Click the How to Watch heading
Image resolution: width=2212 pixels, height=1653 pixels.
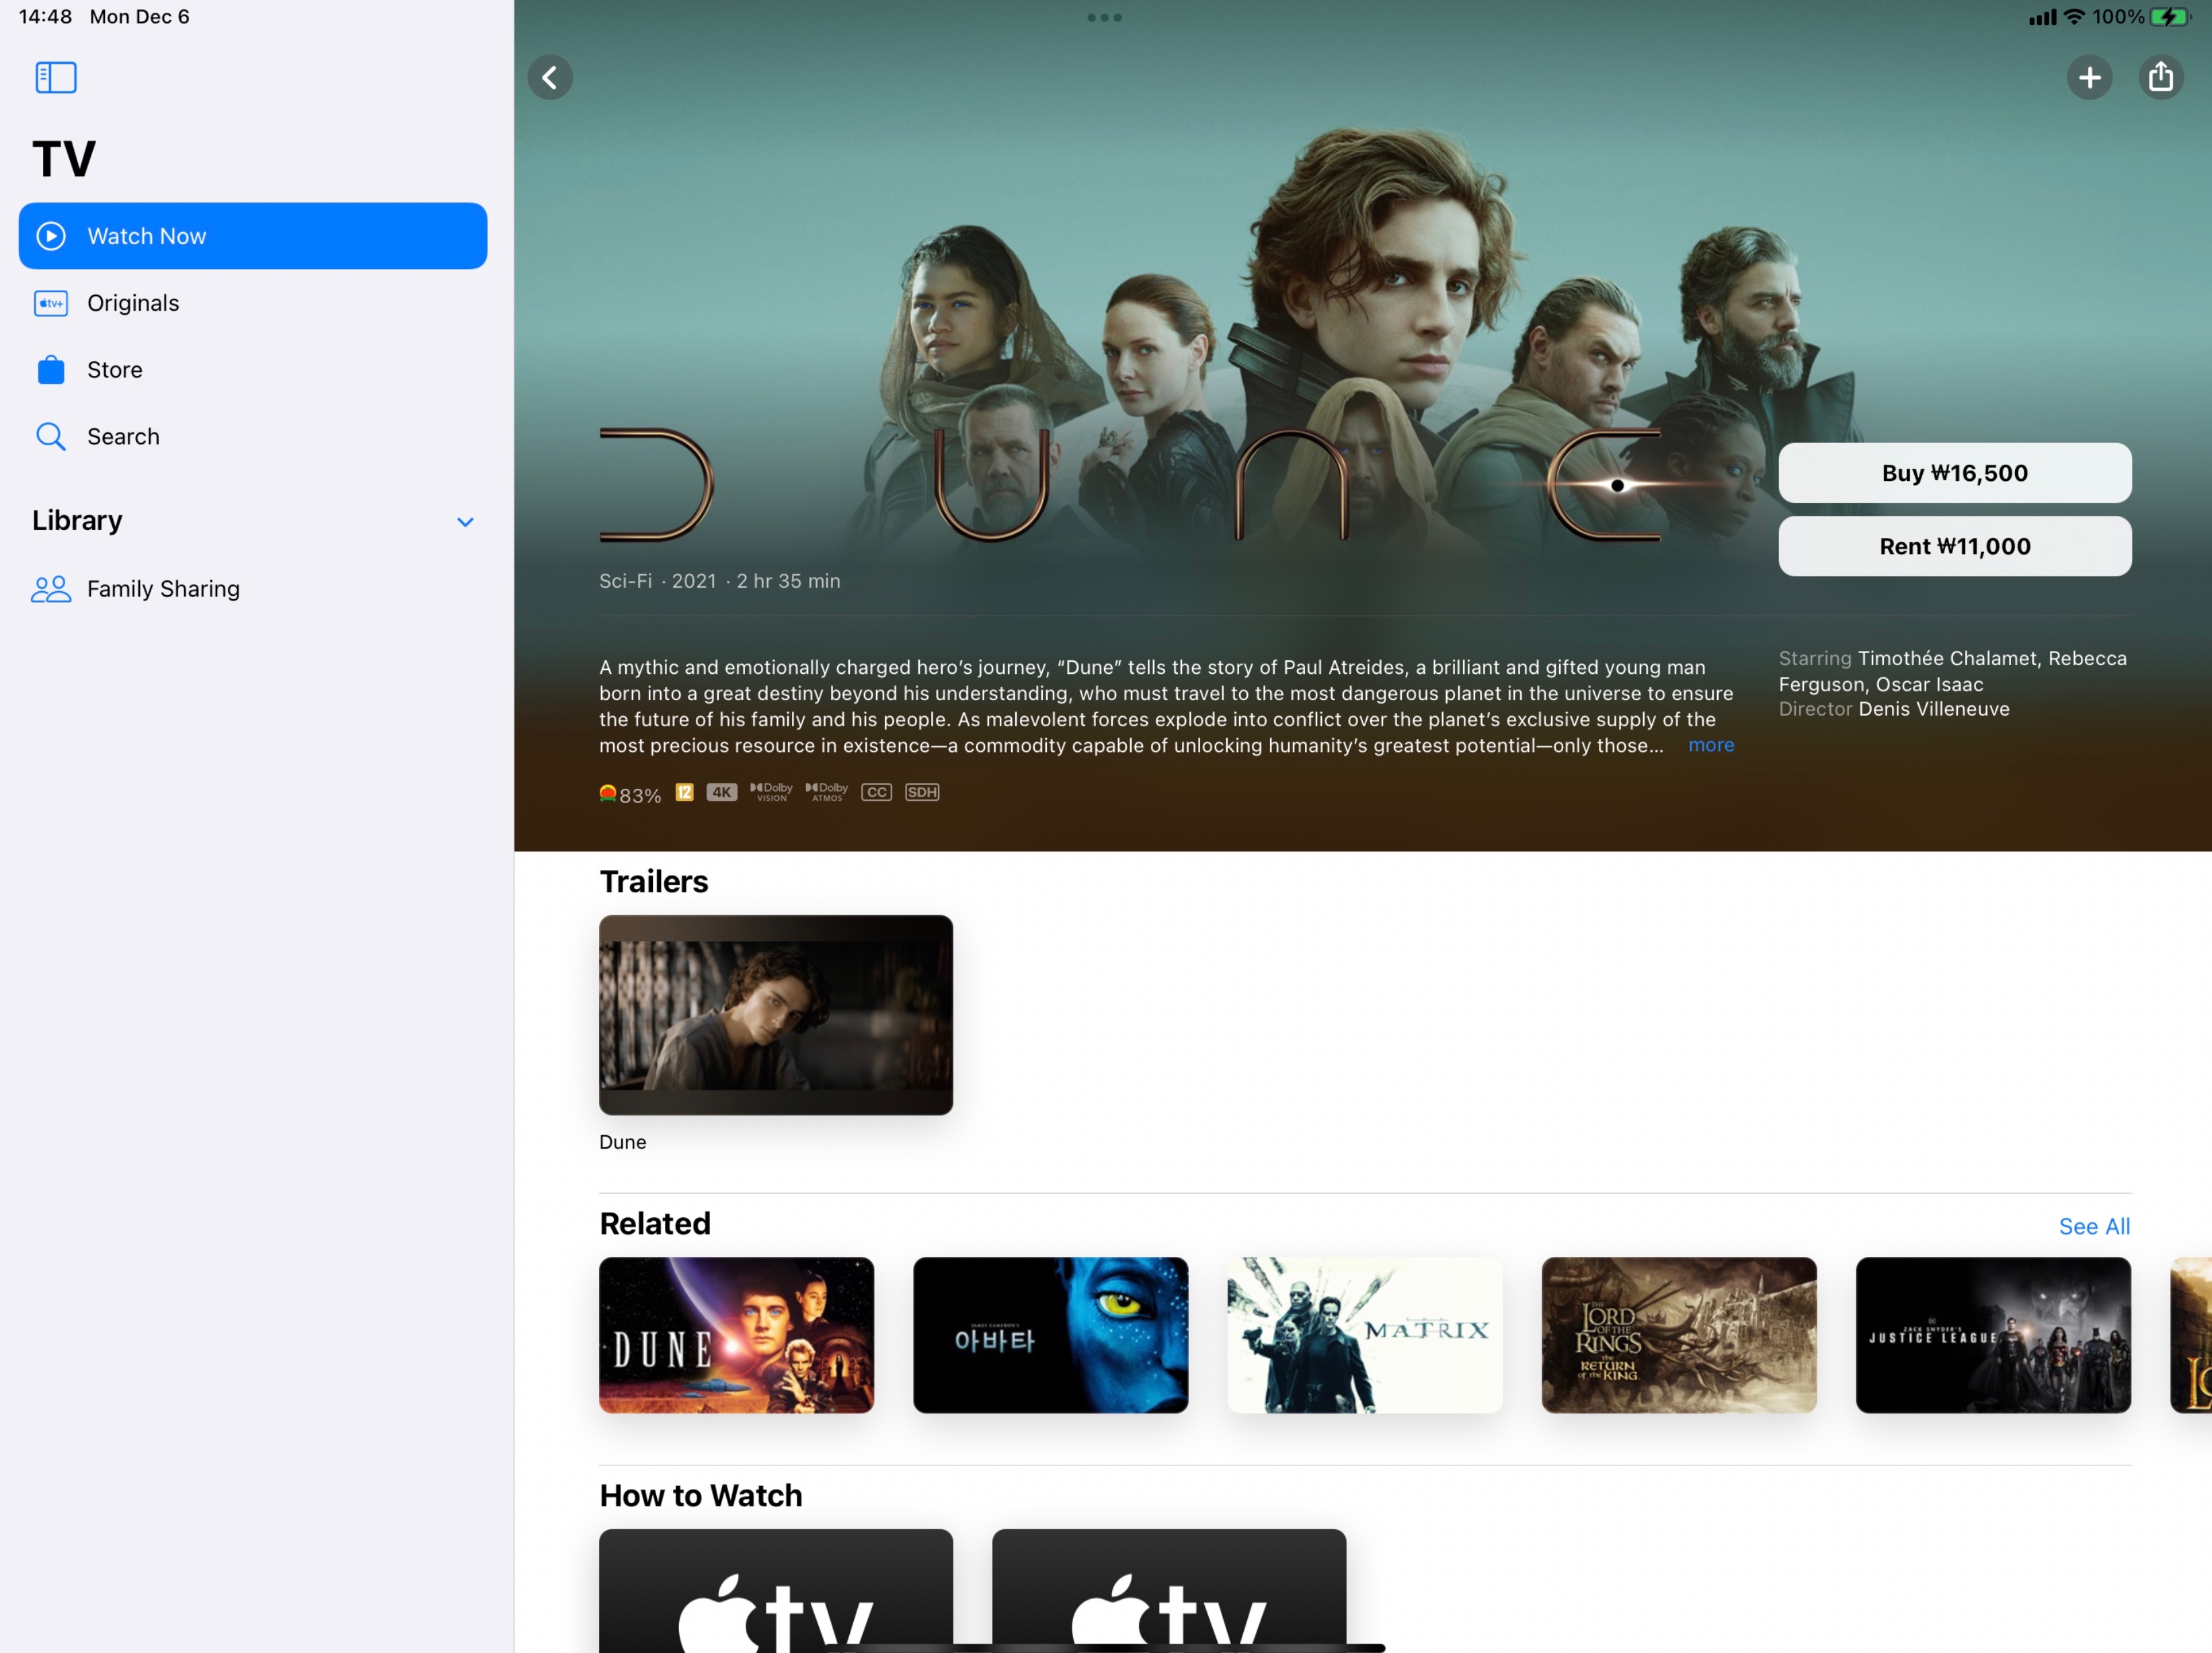pyautogui.click(x=700, y=1495)
